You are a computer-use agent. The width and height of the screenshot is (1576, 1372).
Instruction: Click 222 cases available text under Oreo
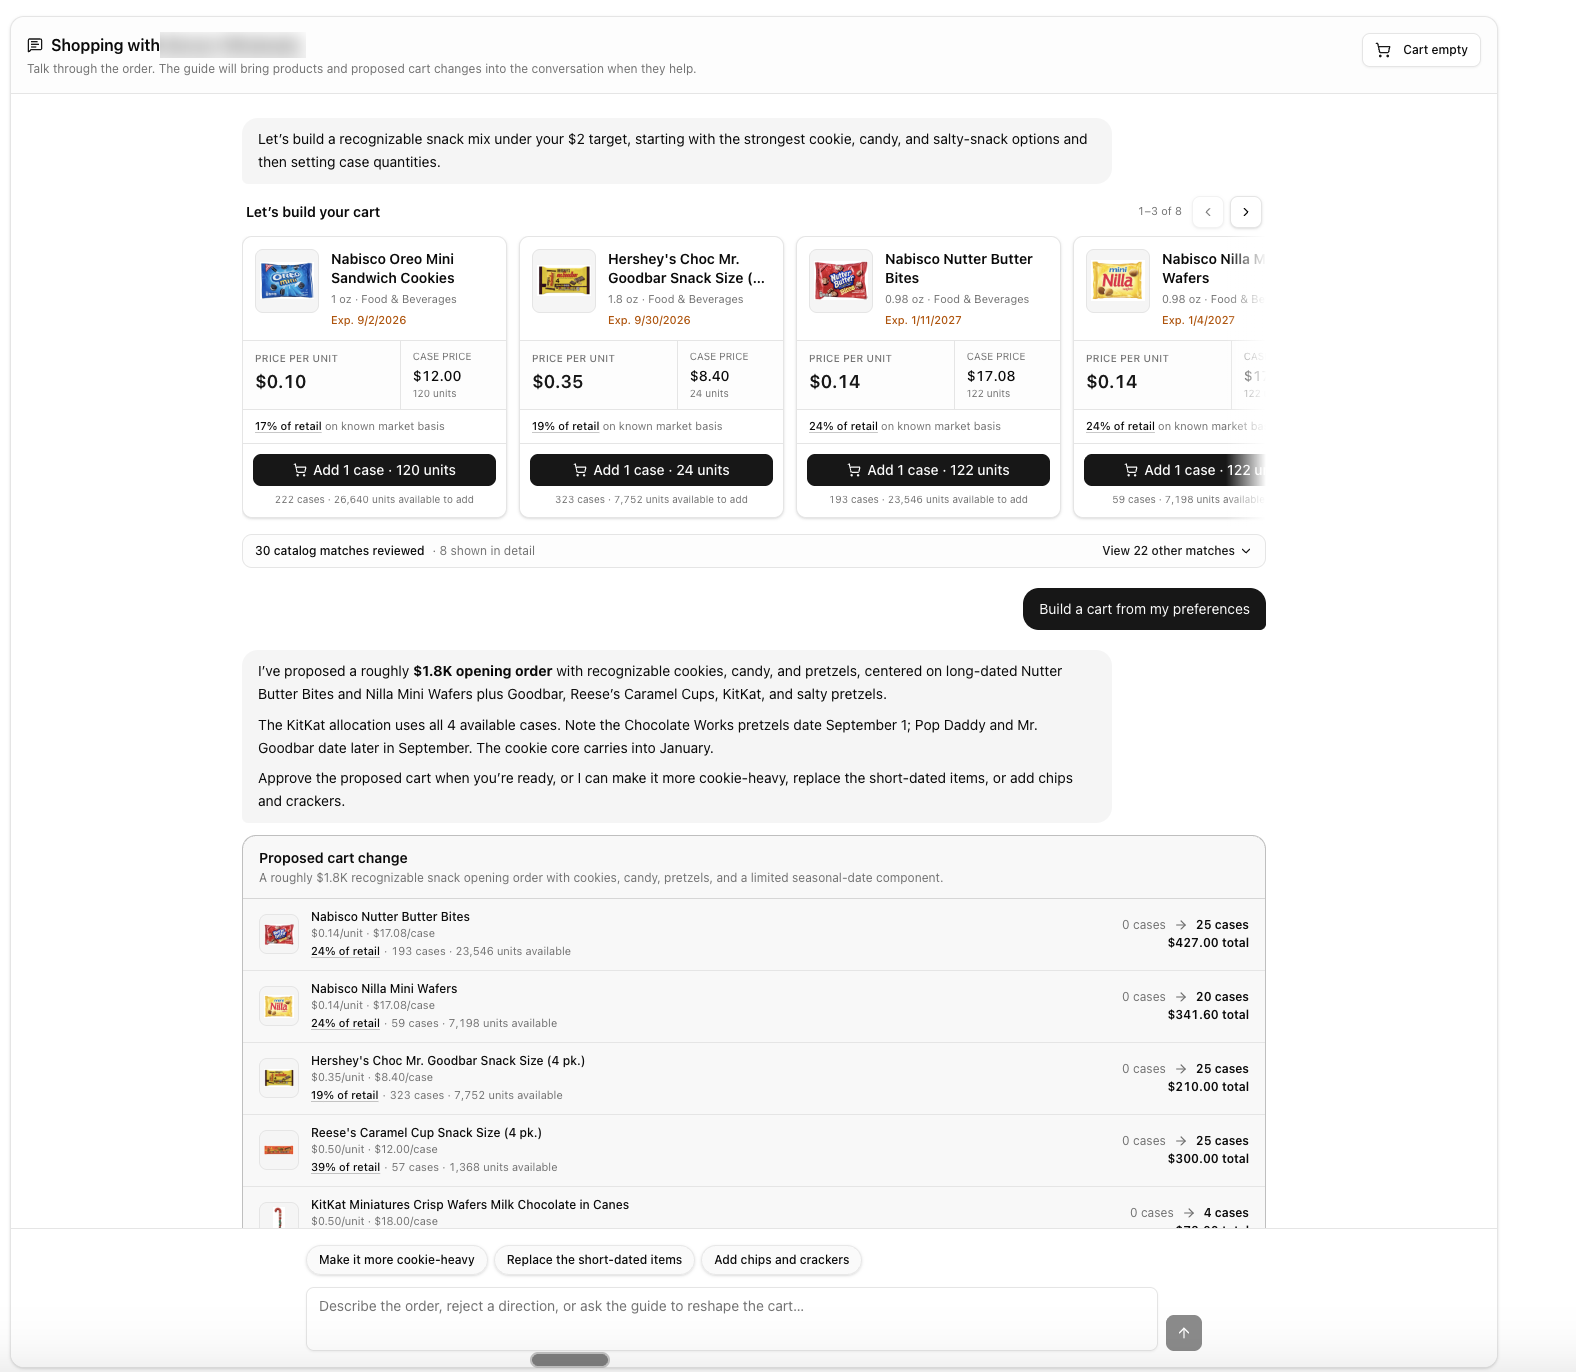tap(374, 500)
